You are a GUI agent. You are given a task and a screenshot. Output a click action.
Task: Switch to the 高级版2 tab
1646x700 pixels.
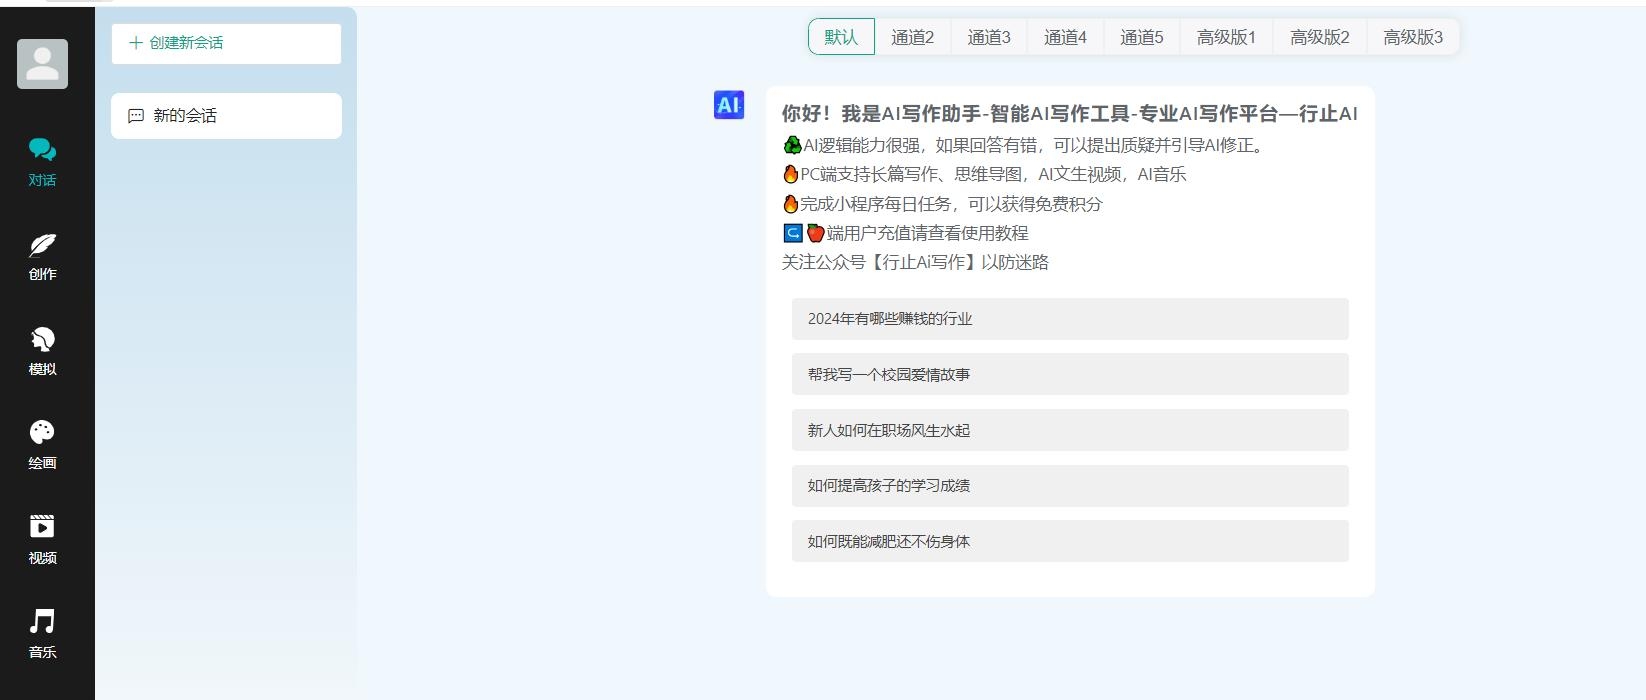click(1320, 37)
